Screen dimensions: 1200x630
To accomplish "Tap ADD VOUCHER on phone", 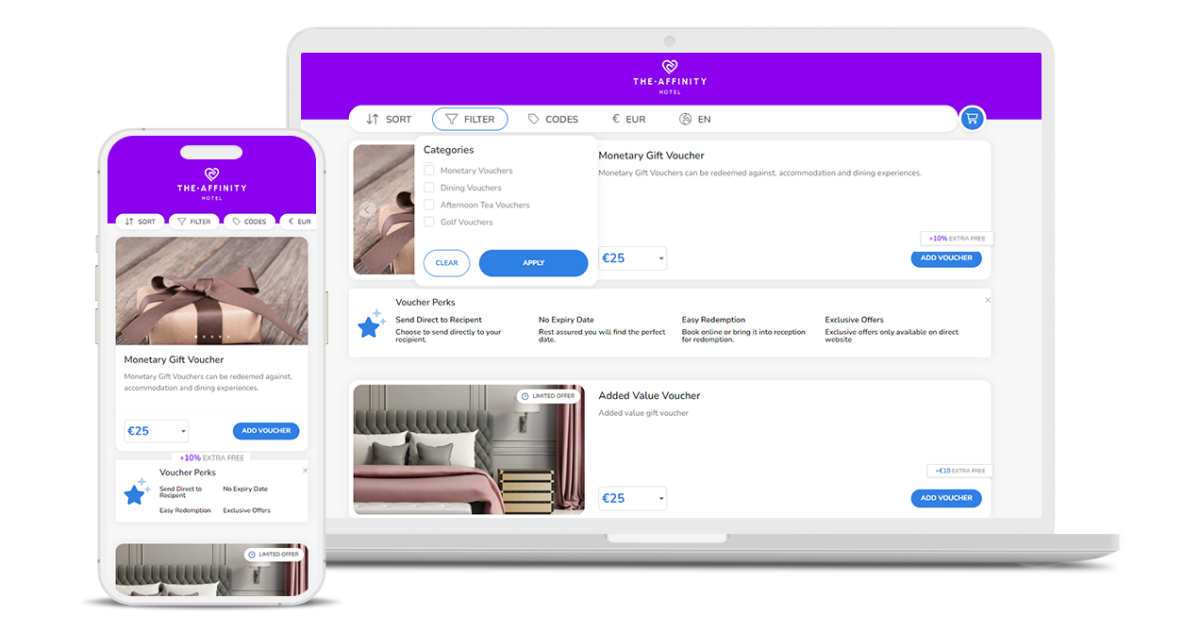I will tap(266, 431).
